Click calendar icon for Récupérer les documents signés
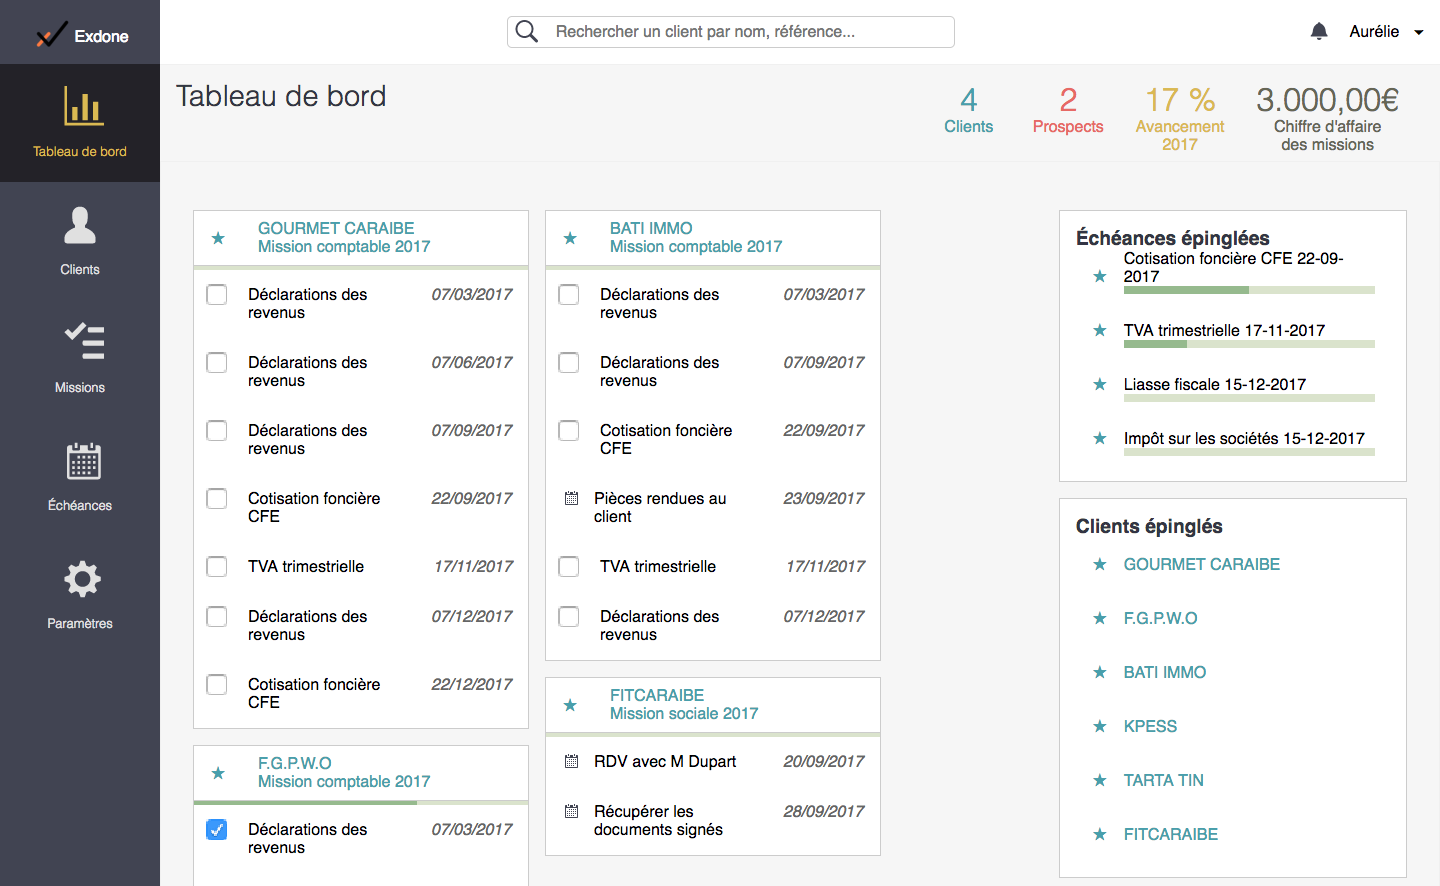Viewport: 1440px width, 886px height. click(x=572, y=811)
